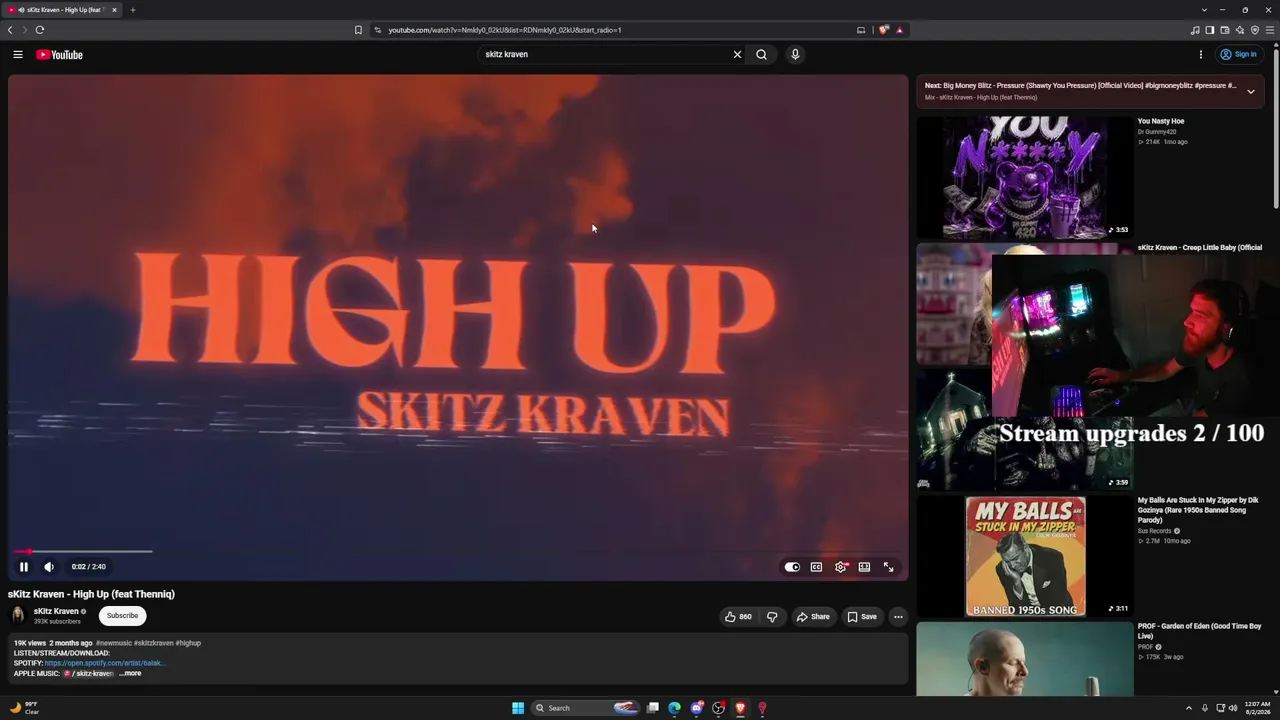Reload the current page
Screen dimensions: 1280x720
click(40, 30)
